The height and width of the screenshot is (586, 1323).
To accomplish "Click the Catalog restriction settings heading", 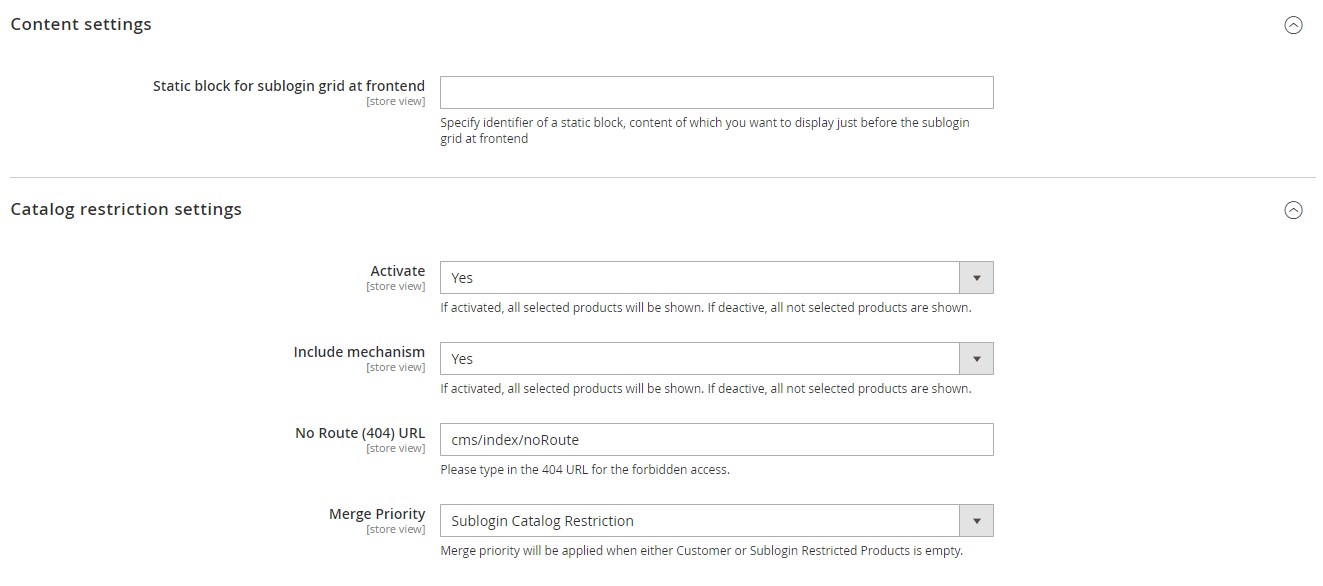I will [x=126, y=209].
